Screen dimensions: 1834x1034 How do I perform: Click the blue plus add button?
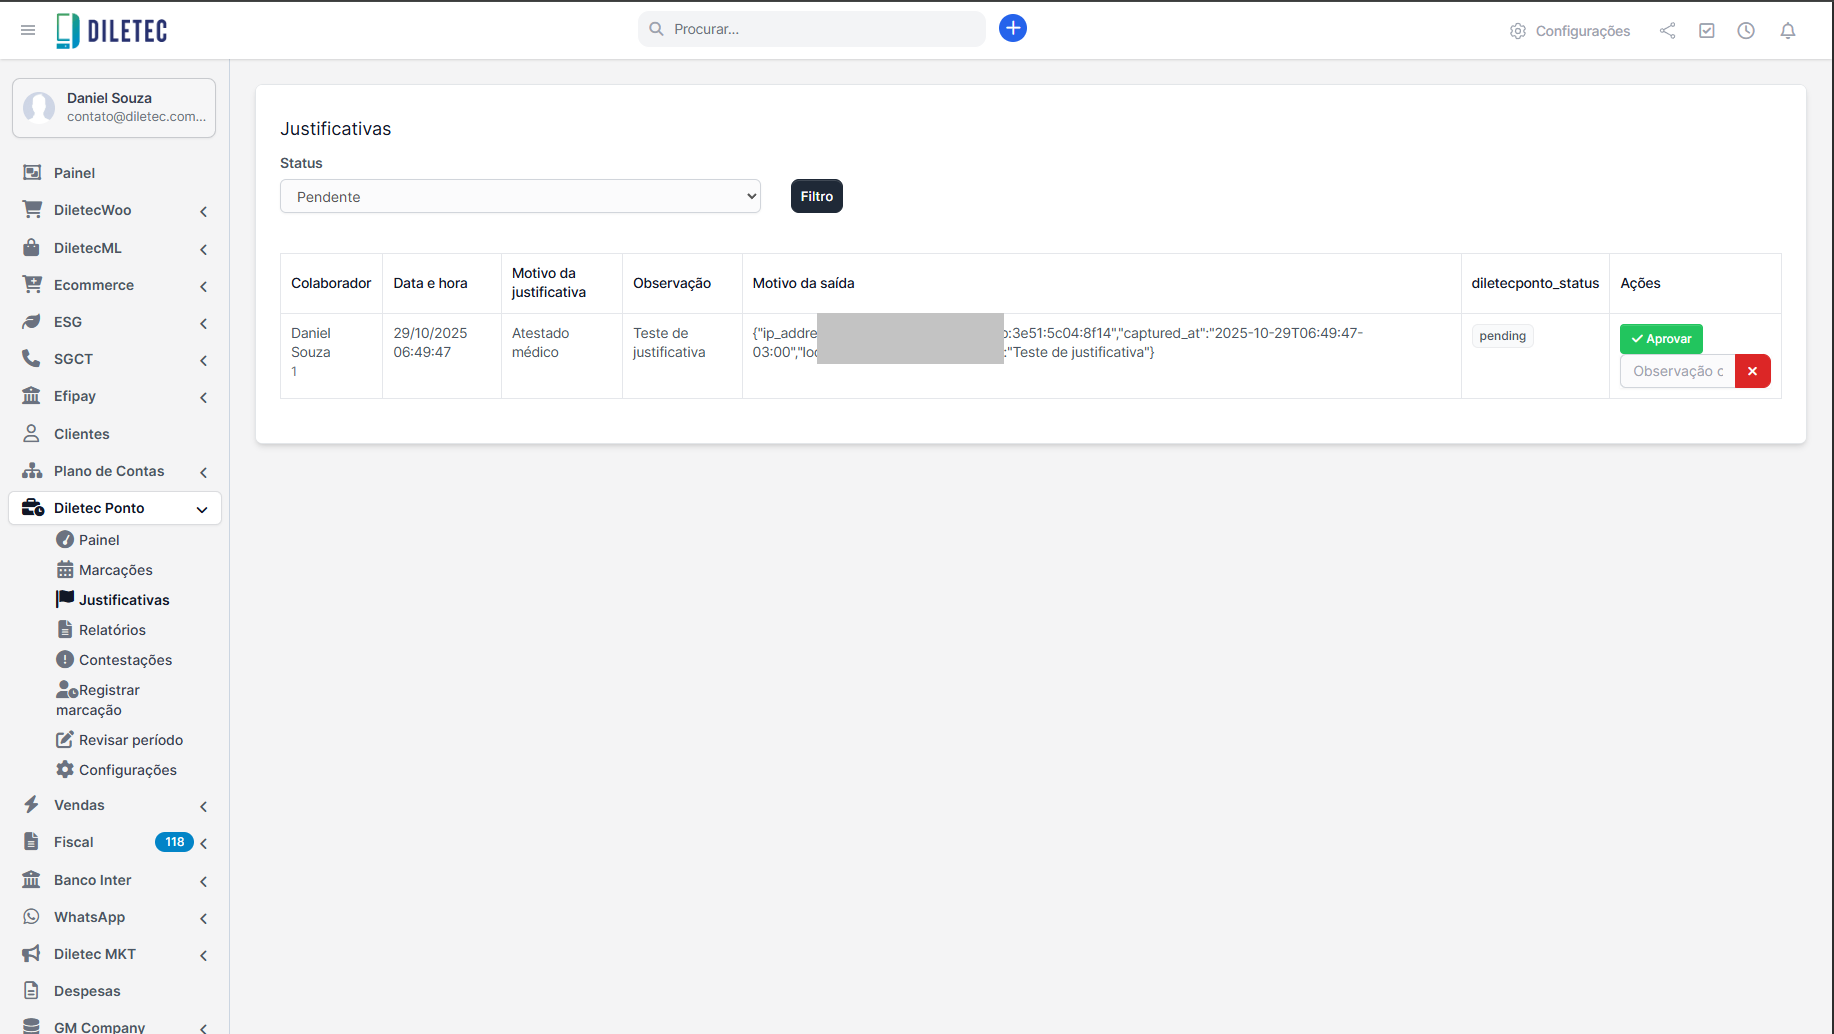(x=1012, y=28)
